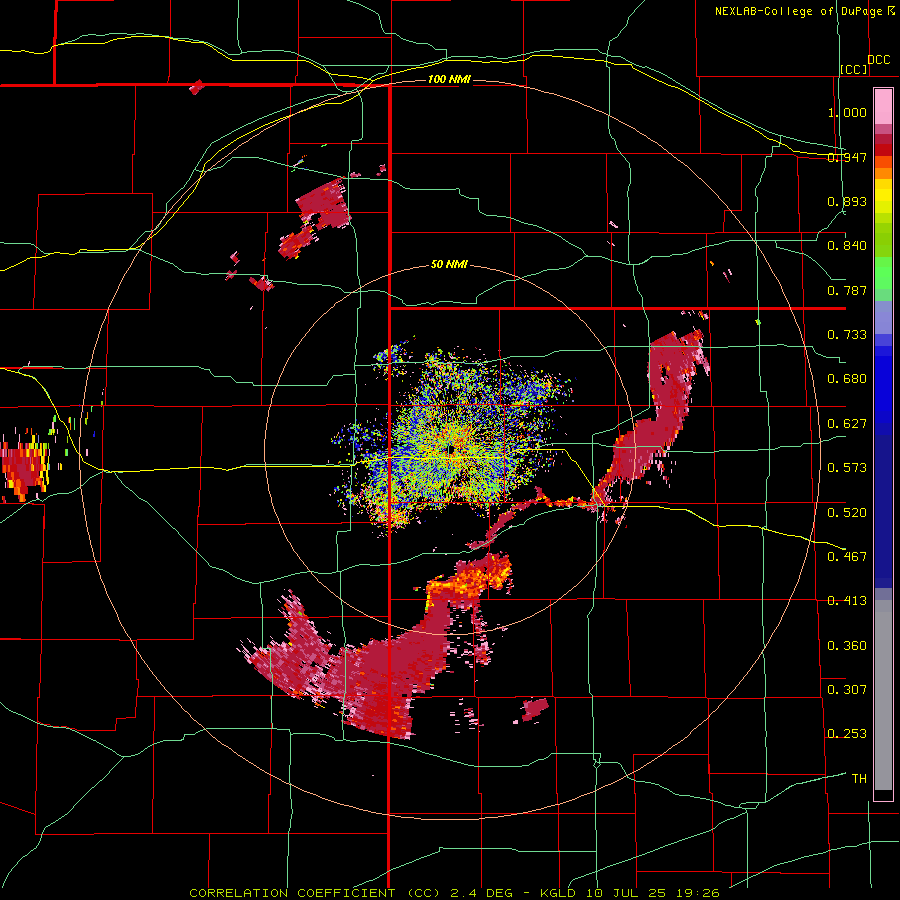Select the 0.253 scale value
900x900 pixels.
tap(847, 734)
